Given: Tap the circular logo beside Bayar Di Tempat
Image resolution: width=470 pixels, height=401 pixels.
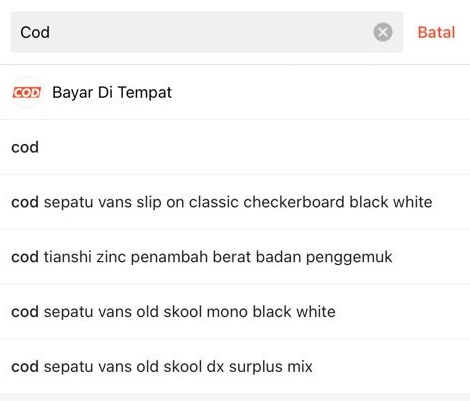Looking at the screenshot, I should (27, 92).
